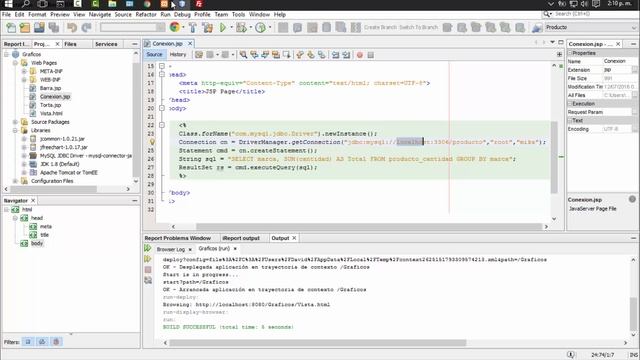Click the Undo toolbar icon
Image resolution: width=640 pixels, height=360 pixels.
pos(72,27)
